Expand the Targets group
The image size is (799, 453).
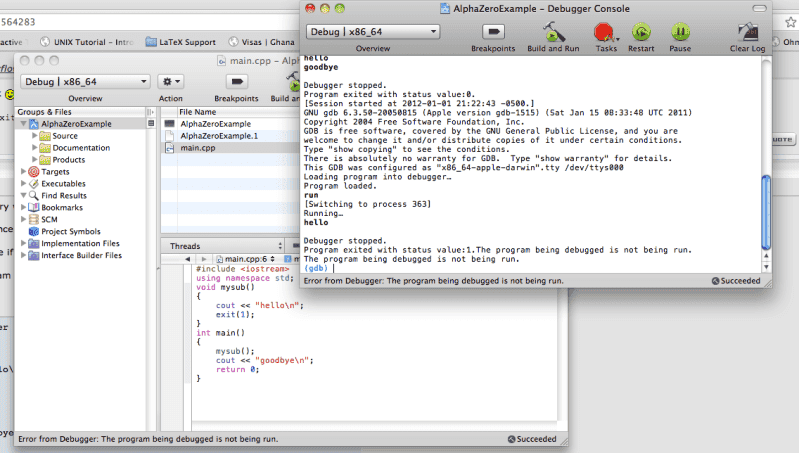coord(24,172)
